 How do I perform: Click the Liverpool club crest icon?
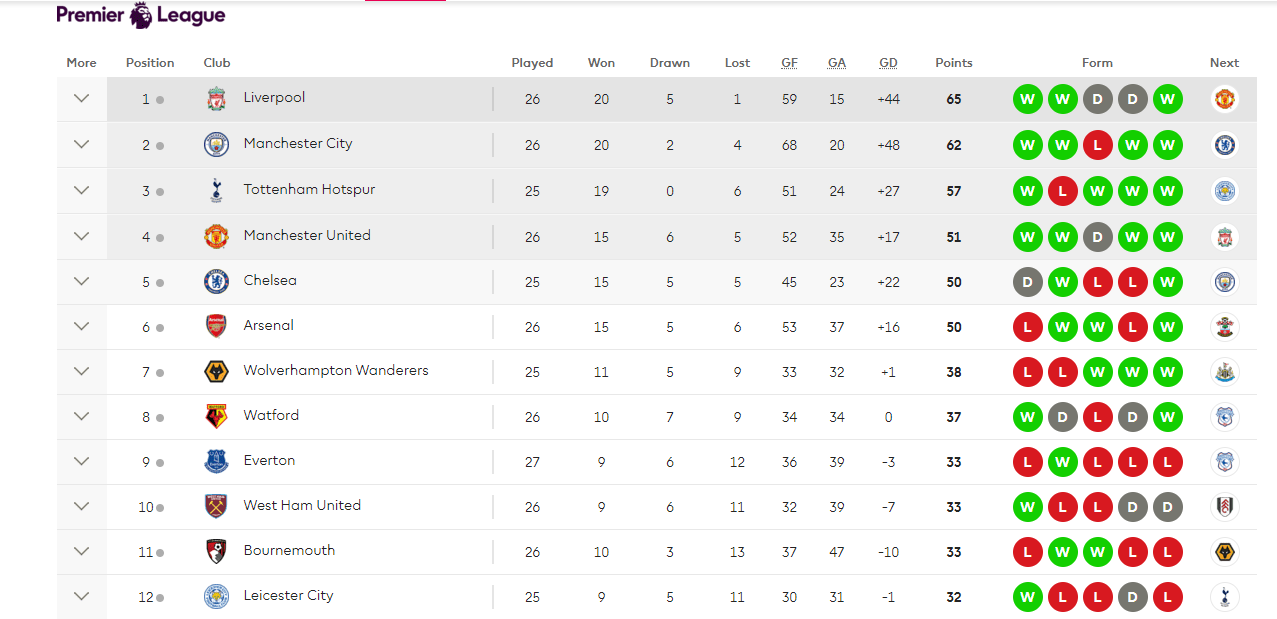pos(216,99)
